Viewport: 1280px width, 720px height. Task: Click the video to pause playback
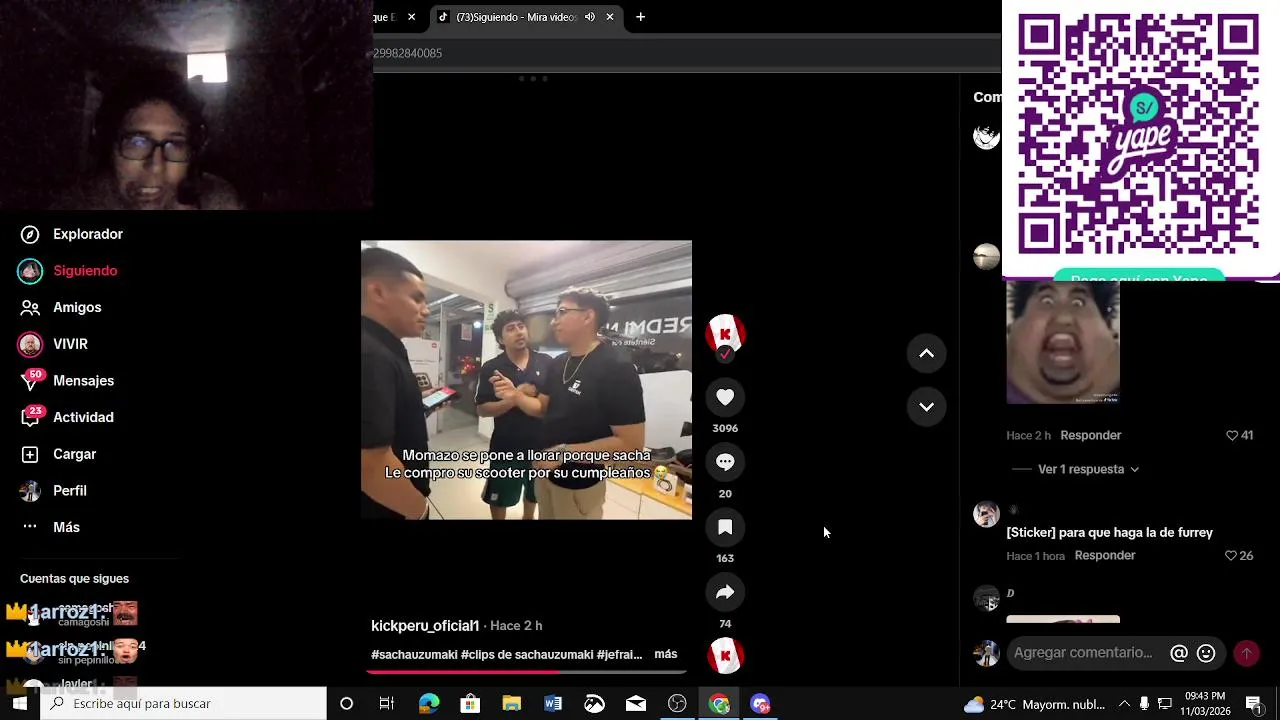[526, 380]
